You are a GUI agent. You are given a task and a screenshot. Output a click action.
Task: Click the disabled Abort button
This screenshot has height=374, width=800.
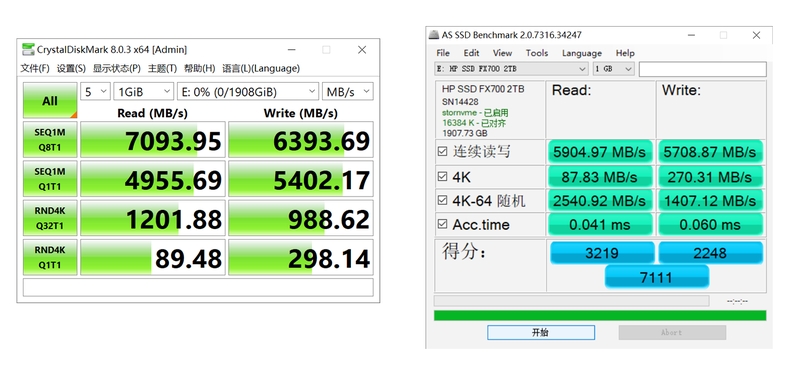point(672,333)
